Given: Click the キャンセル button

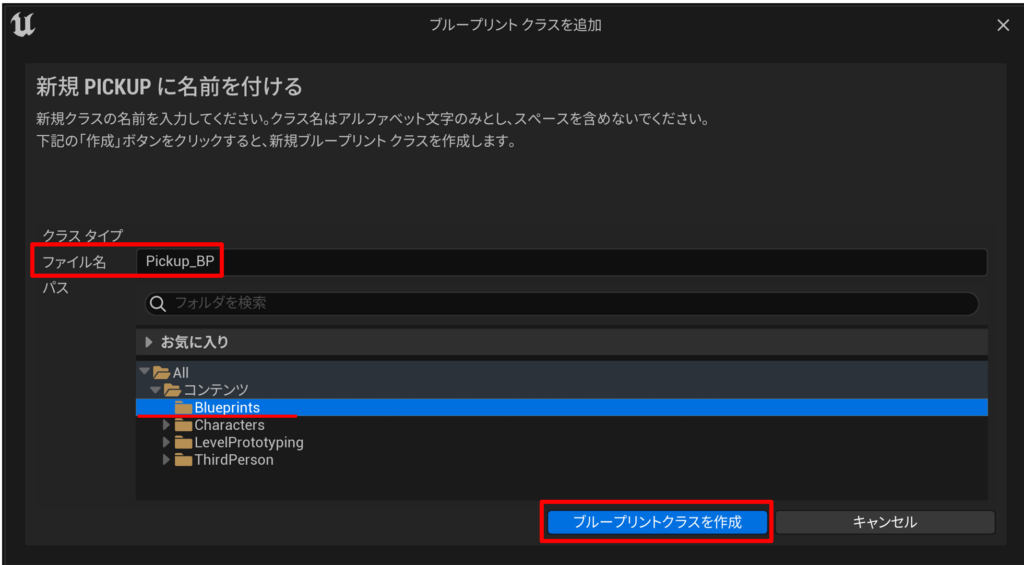Looking at the screenshot, I should click(x=885, y=522).
